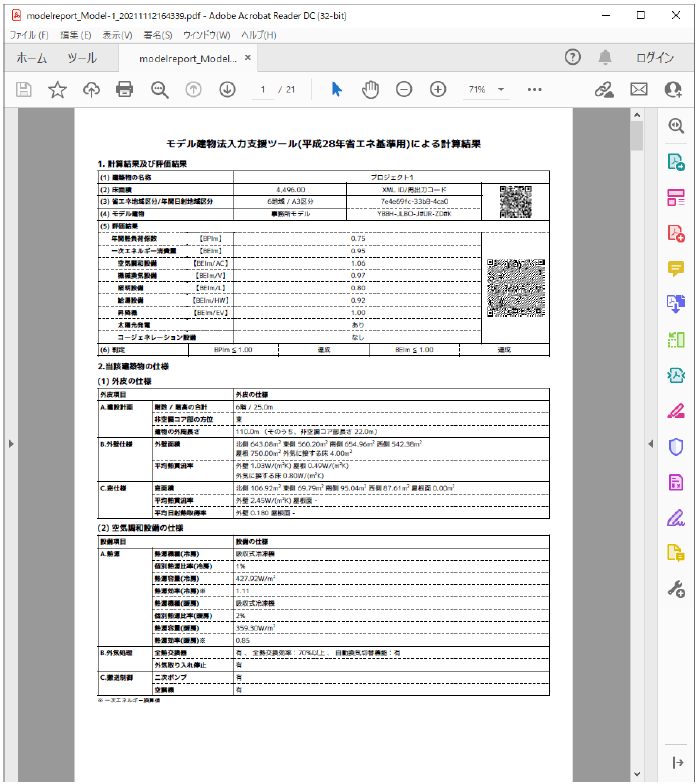Open Create PDF tool in right pane
This screenshot has width=697, height=784.
tap(676, 233)
